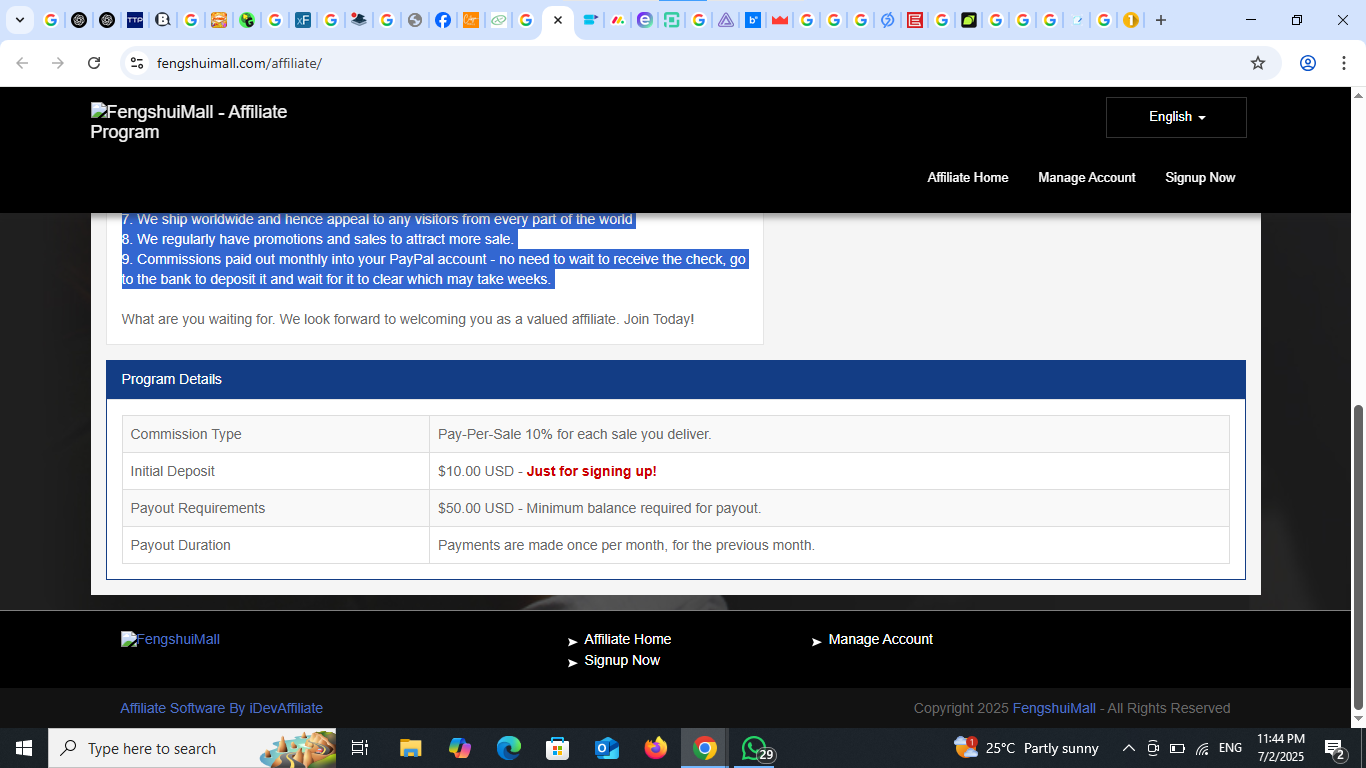Expand the tab search dropdown
Image resolution: width=1366 pixels, height=768 pixels.
tap(19, 20)
